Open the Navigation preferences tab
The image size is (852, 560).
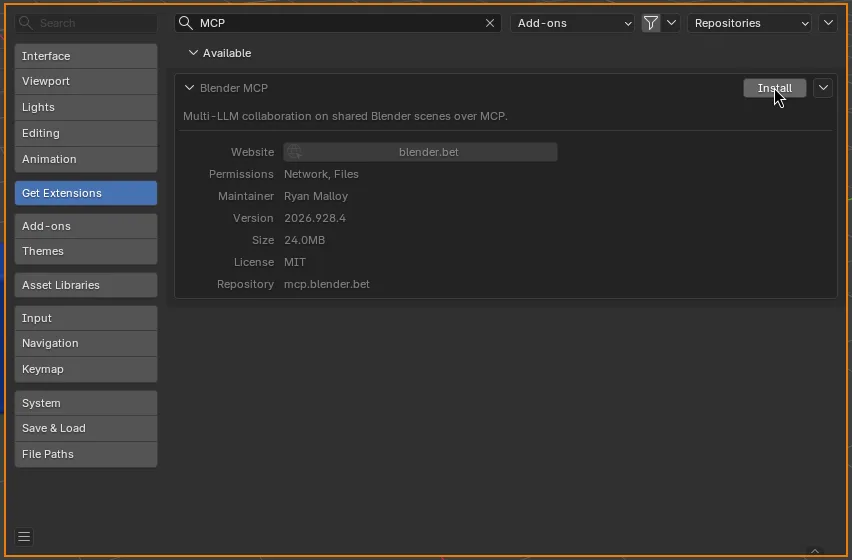pyautogui.click(x=86, y=343)
